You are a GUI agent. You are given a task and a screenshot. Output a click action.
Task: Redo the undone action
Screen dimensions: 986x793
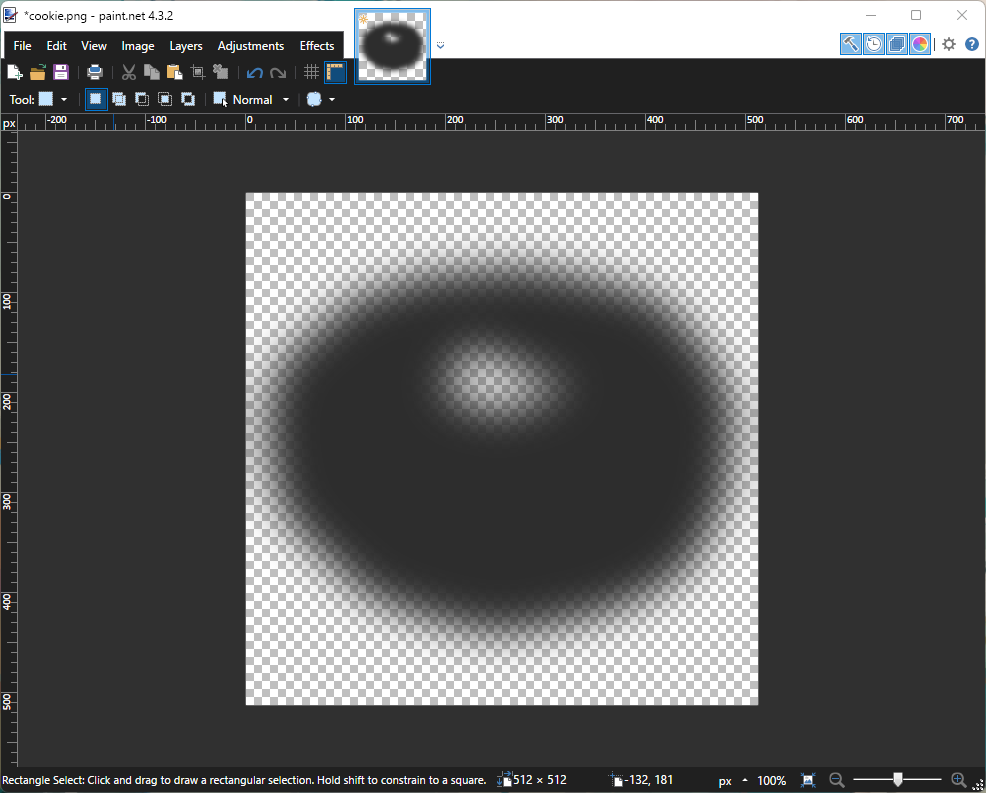point(278,72)
